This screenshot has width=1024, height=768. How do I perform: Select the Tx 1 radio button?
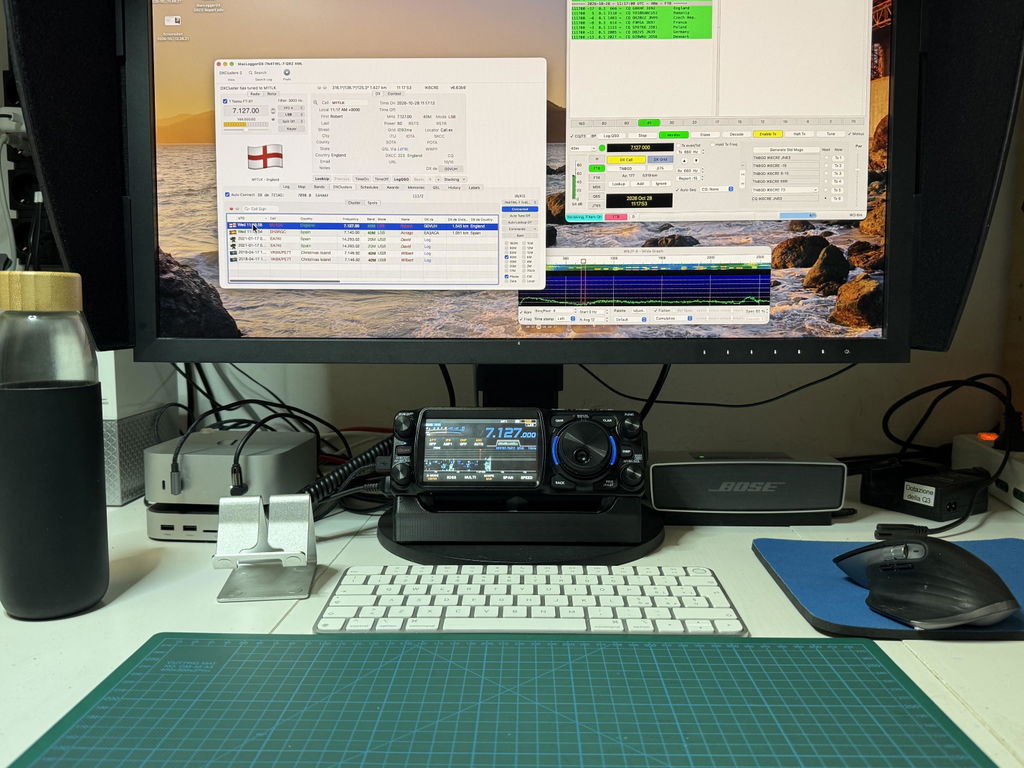827,157
